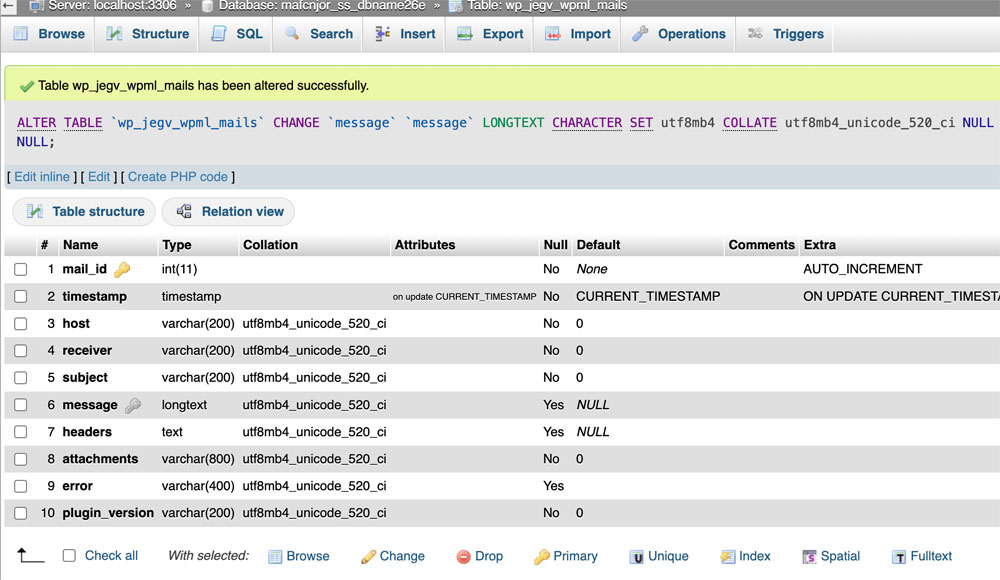The image size is (1000, 580).
Task: Enable the Check all checkbox
Action: pos(69,556)
